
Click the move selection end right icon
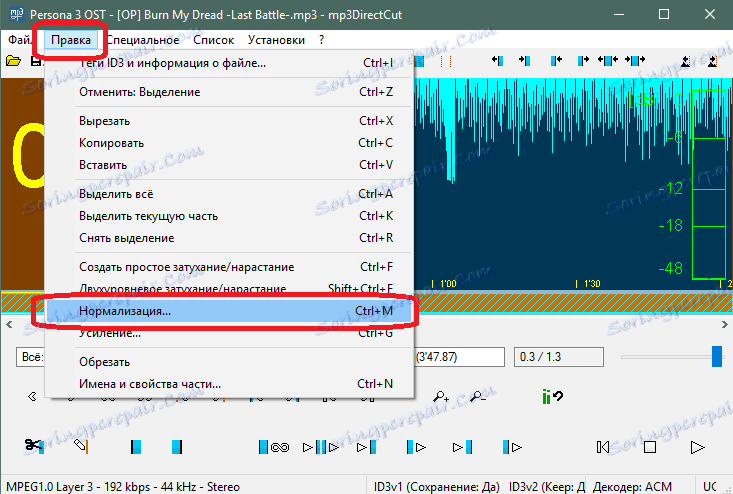pos(583,60)
